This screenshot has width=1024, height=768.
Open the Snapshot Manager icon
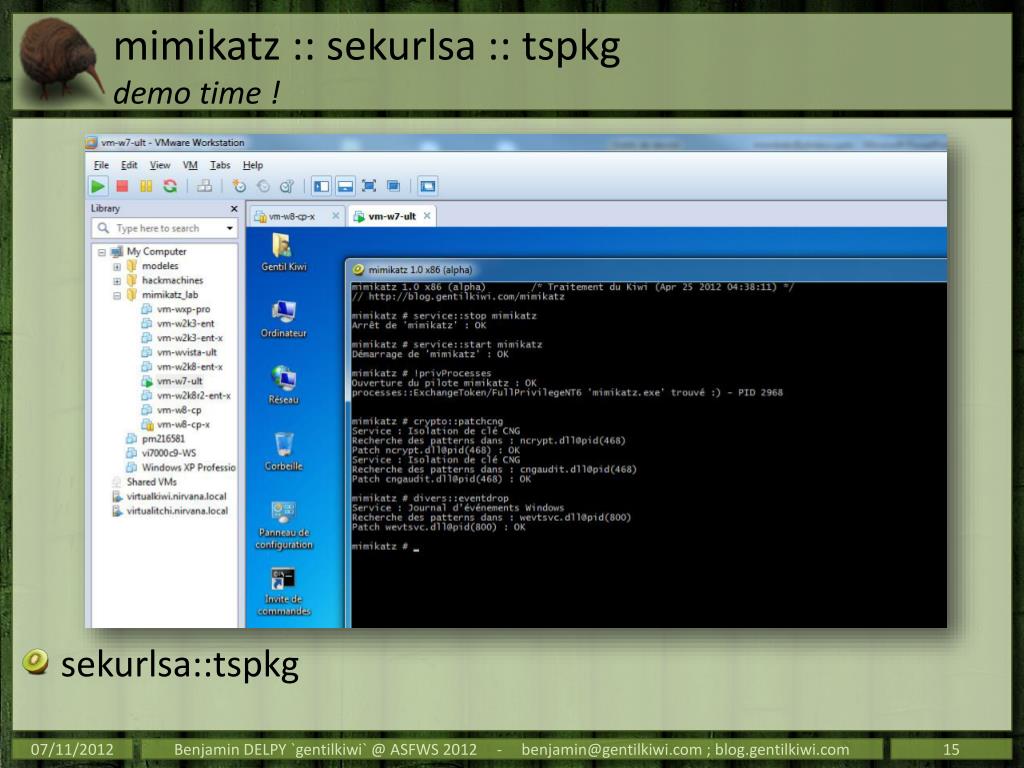coord(287,187)
